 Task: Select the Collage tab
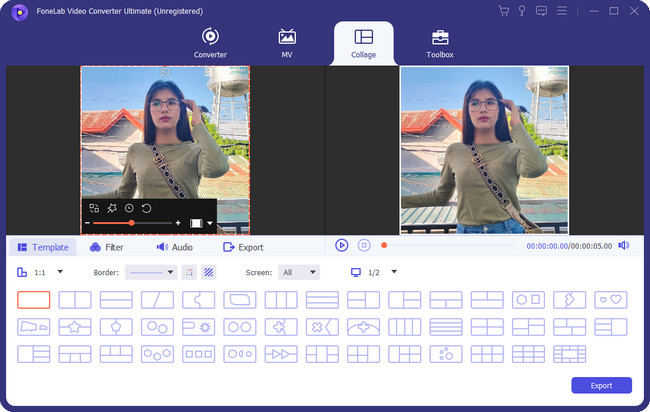tap(364, 44)
